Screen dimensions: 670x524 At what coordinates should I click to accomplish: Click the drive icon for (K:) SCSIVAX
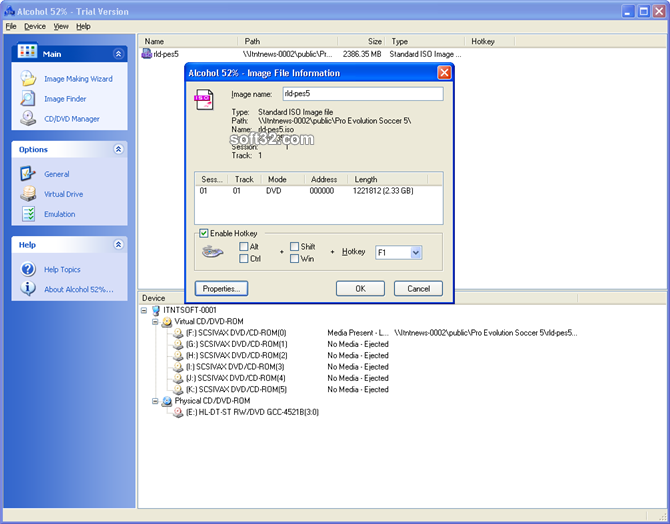point(178,390)
